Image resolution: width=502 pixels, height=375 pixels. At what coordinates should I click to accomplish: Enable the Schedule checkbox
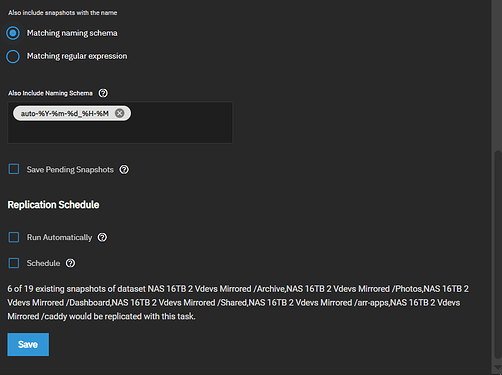tap(14, 263)
